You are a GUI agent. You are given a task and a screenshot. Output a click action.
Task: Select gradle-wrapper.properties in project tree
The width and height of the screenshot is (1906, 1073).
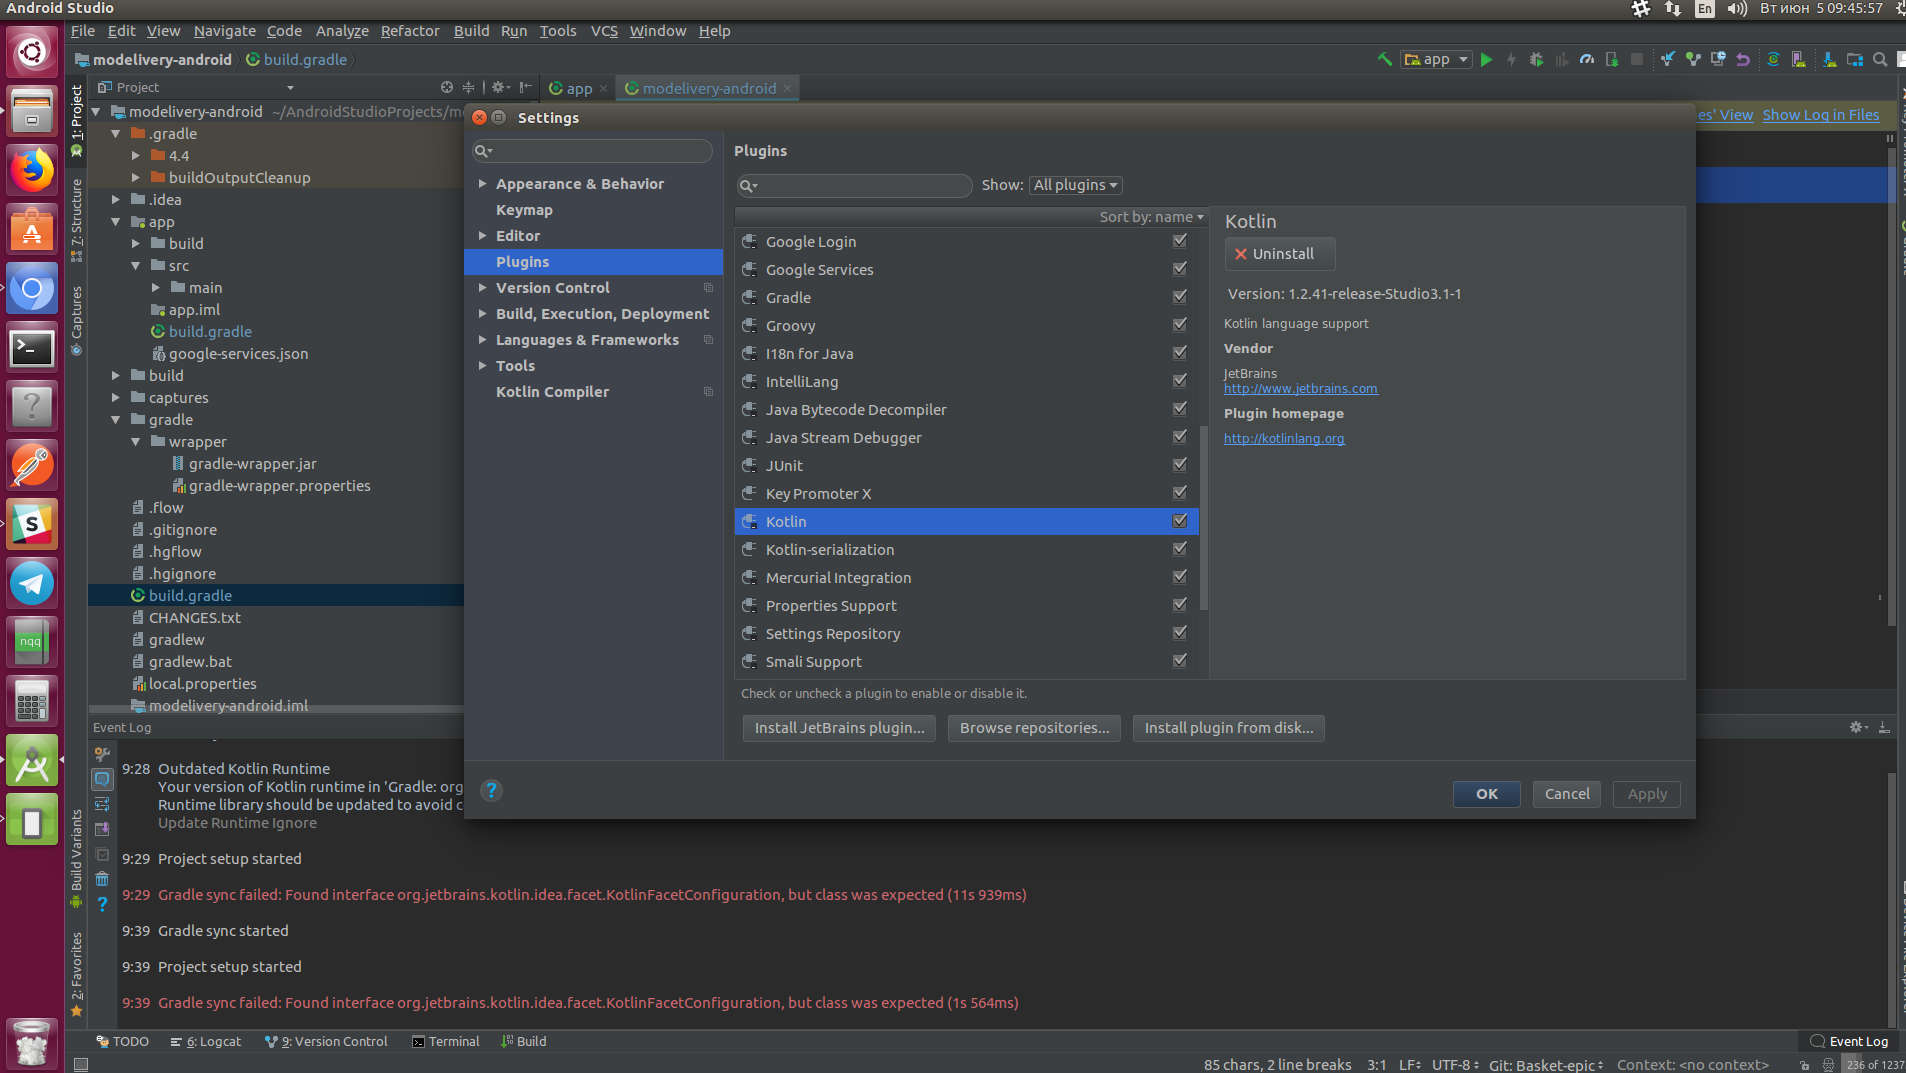[279, 486]
